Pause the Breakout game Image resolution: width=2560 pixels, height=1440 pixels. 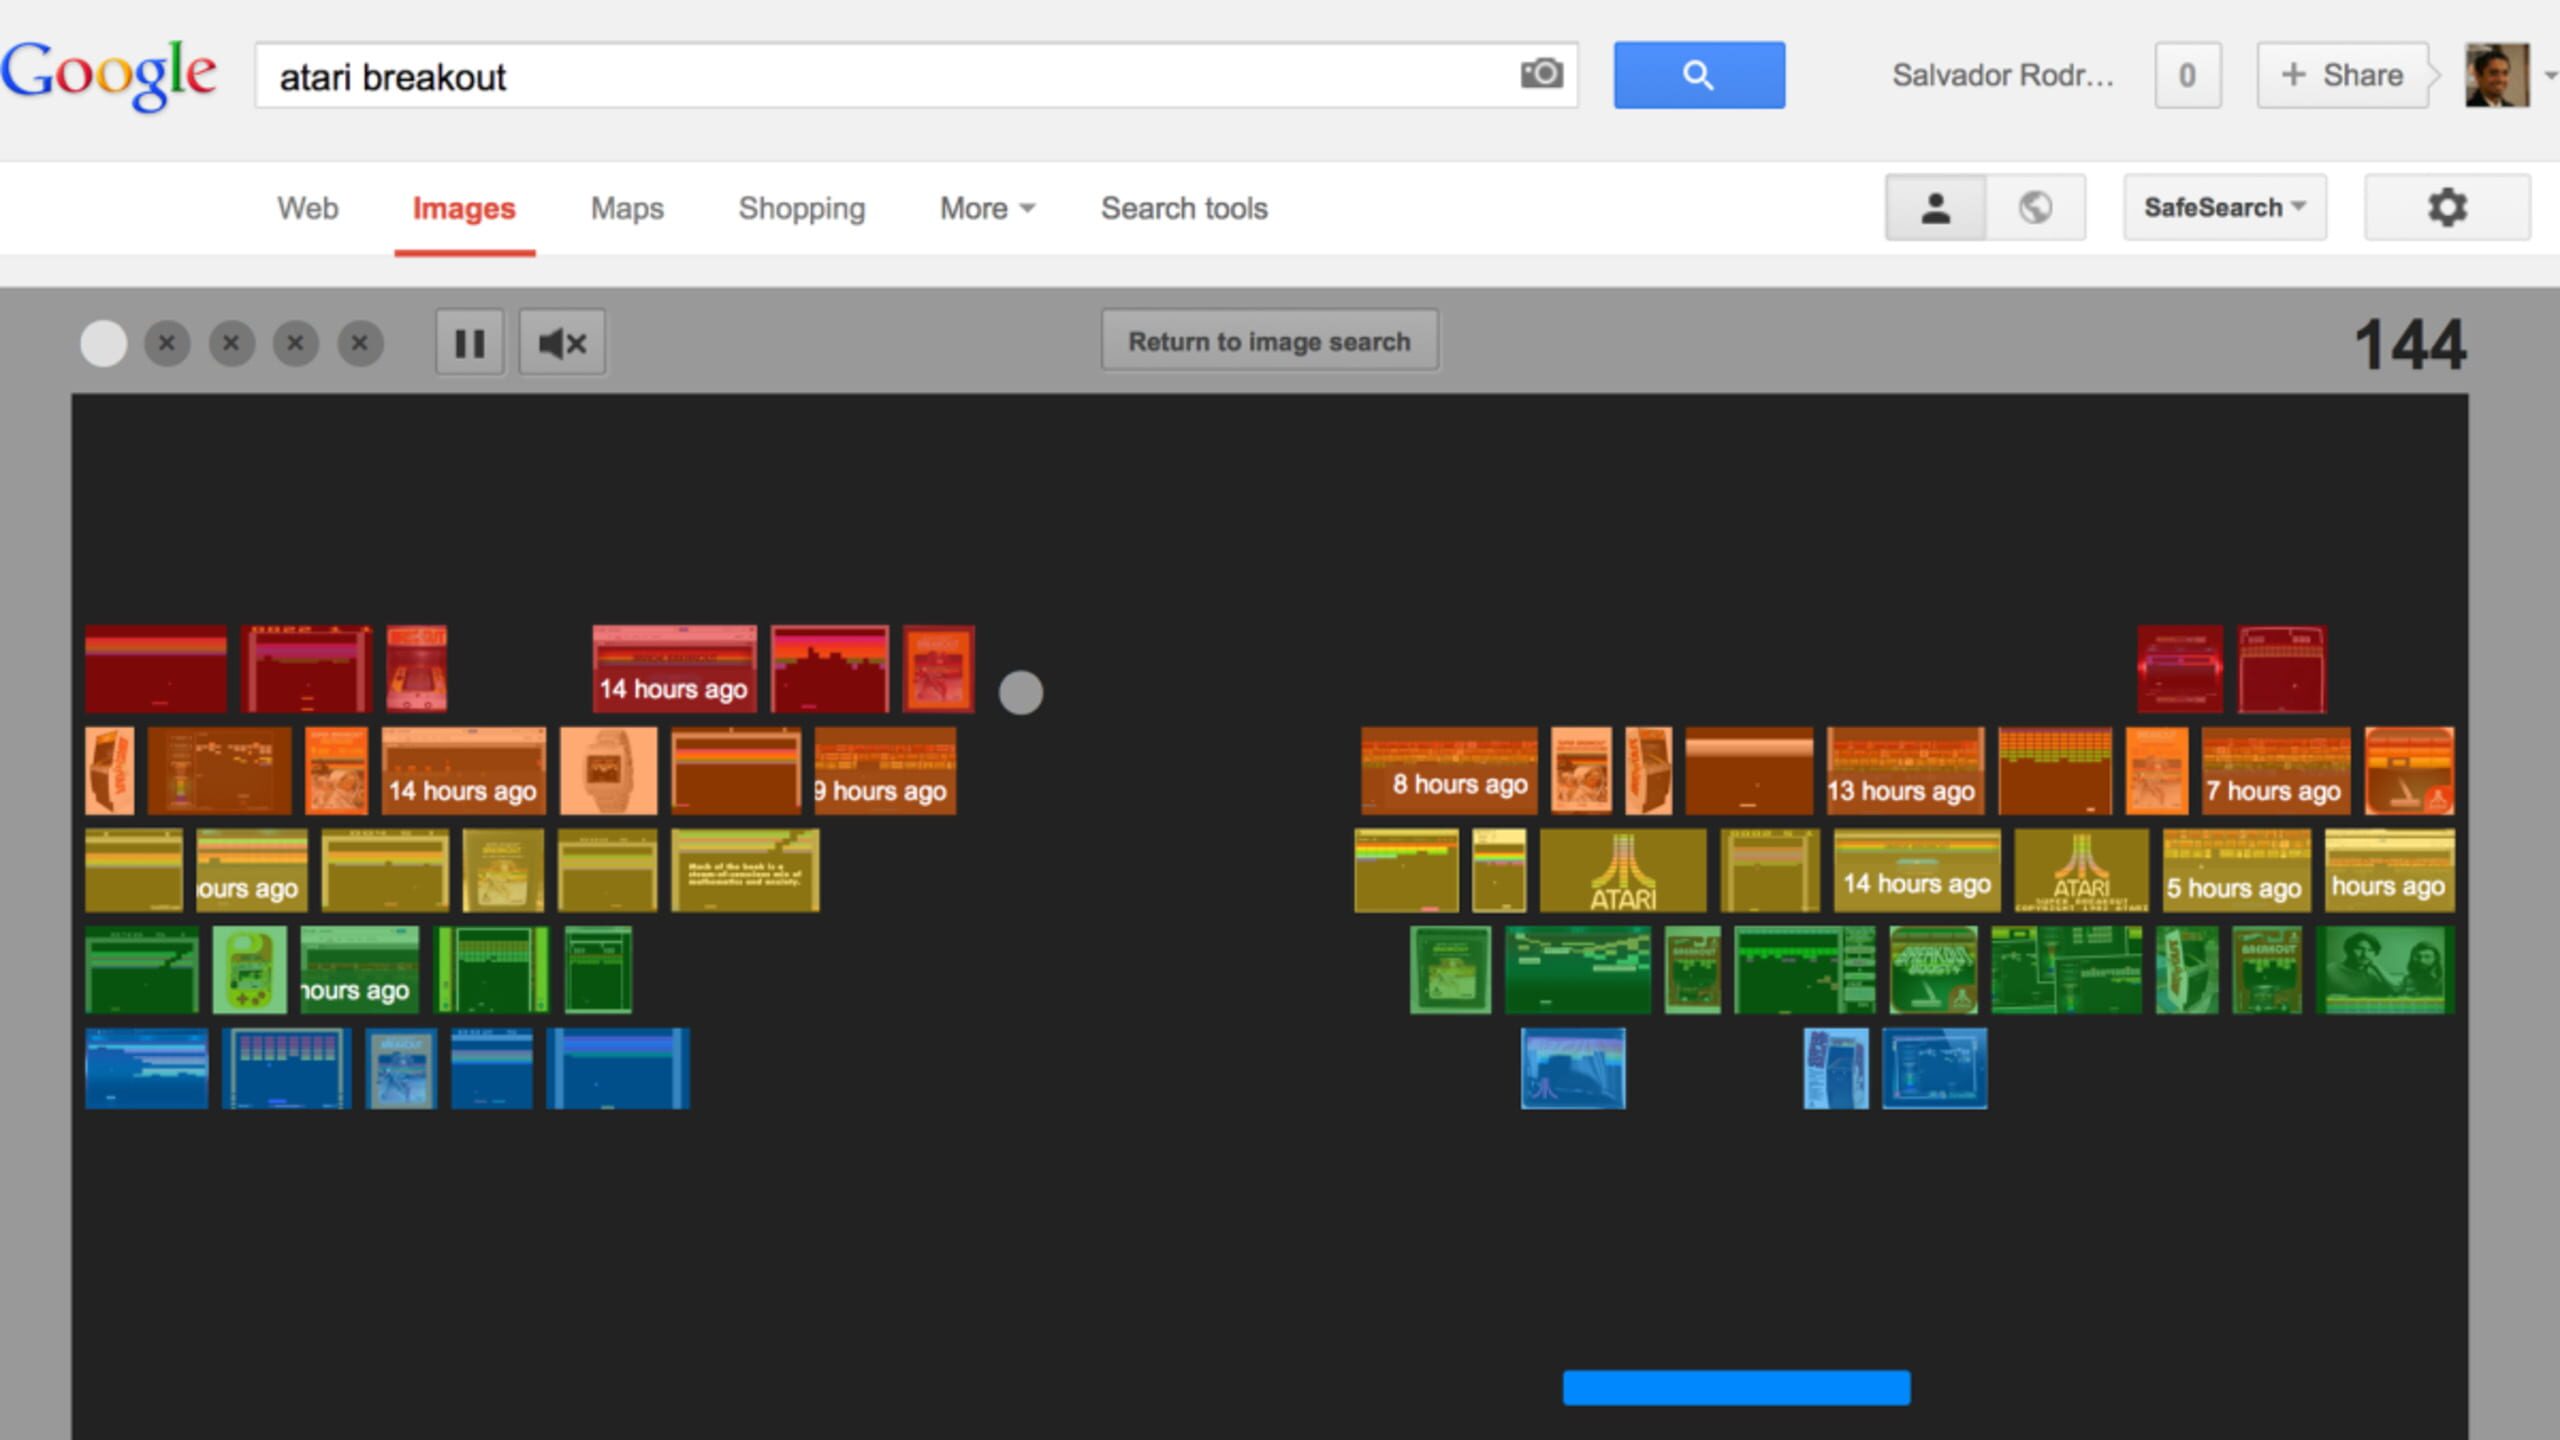(x=469, y=343)
